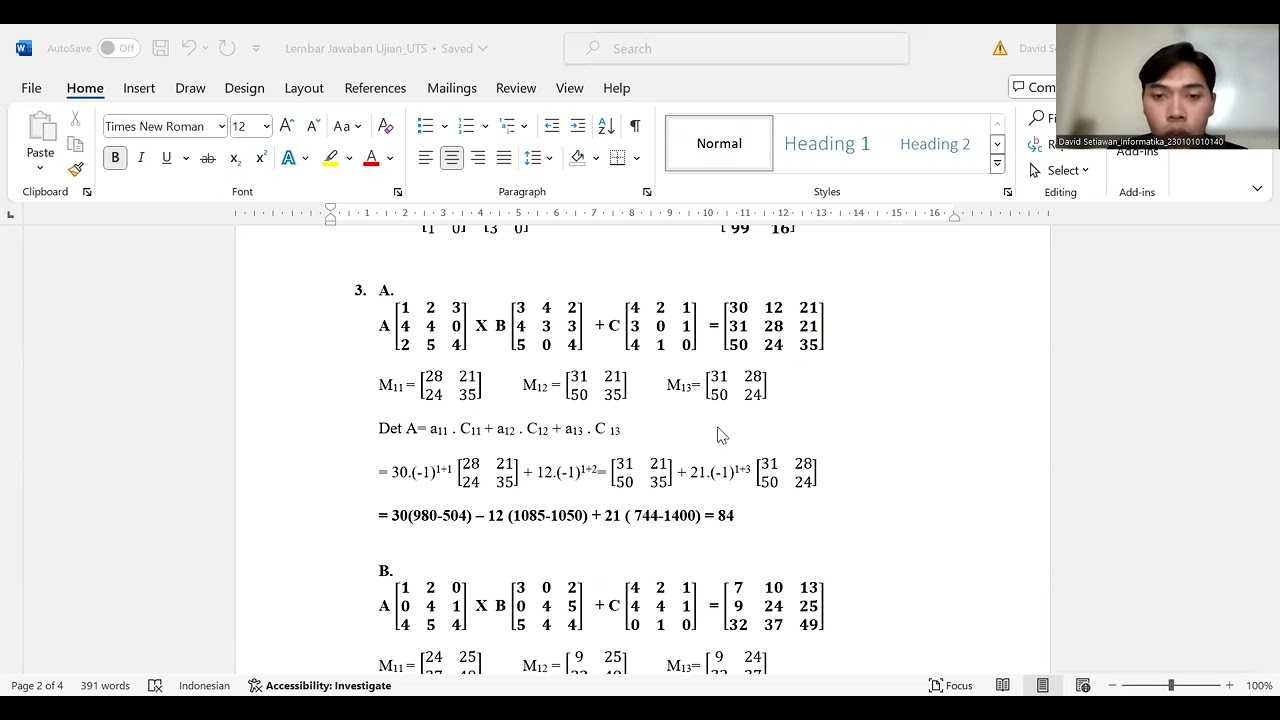Expand the Styles gallery

pos(997,162)
